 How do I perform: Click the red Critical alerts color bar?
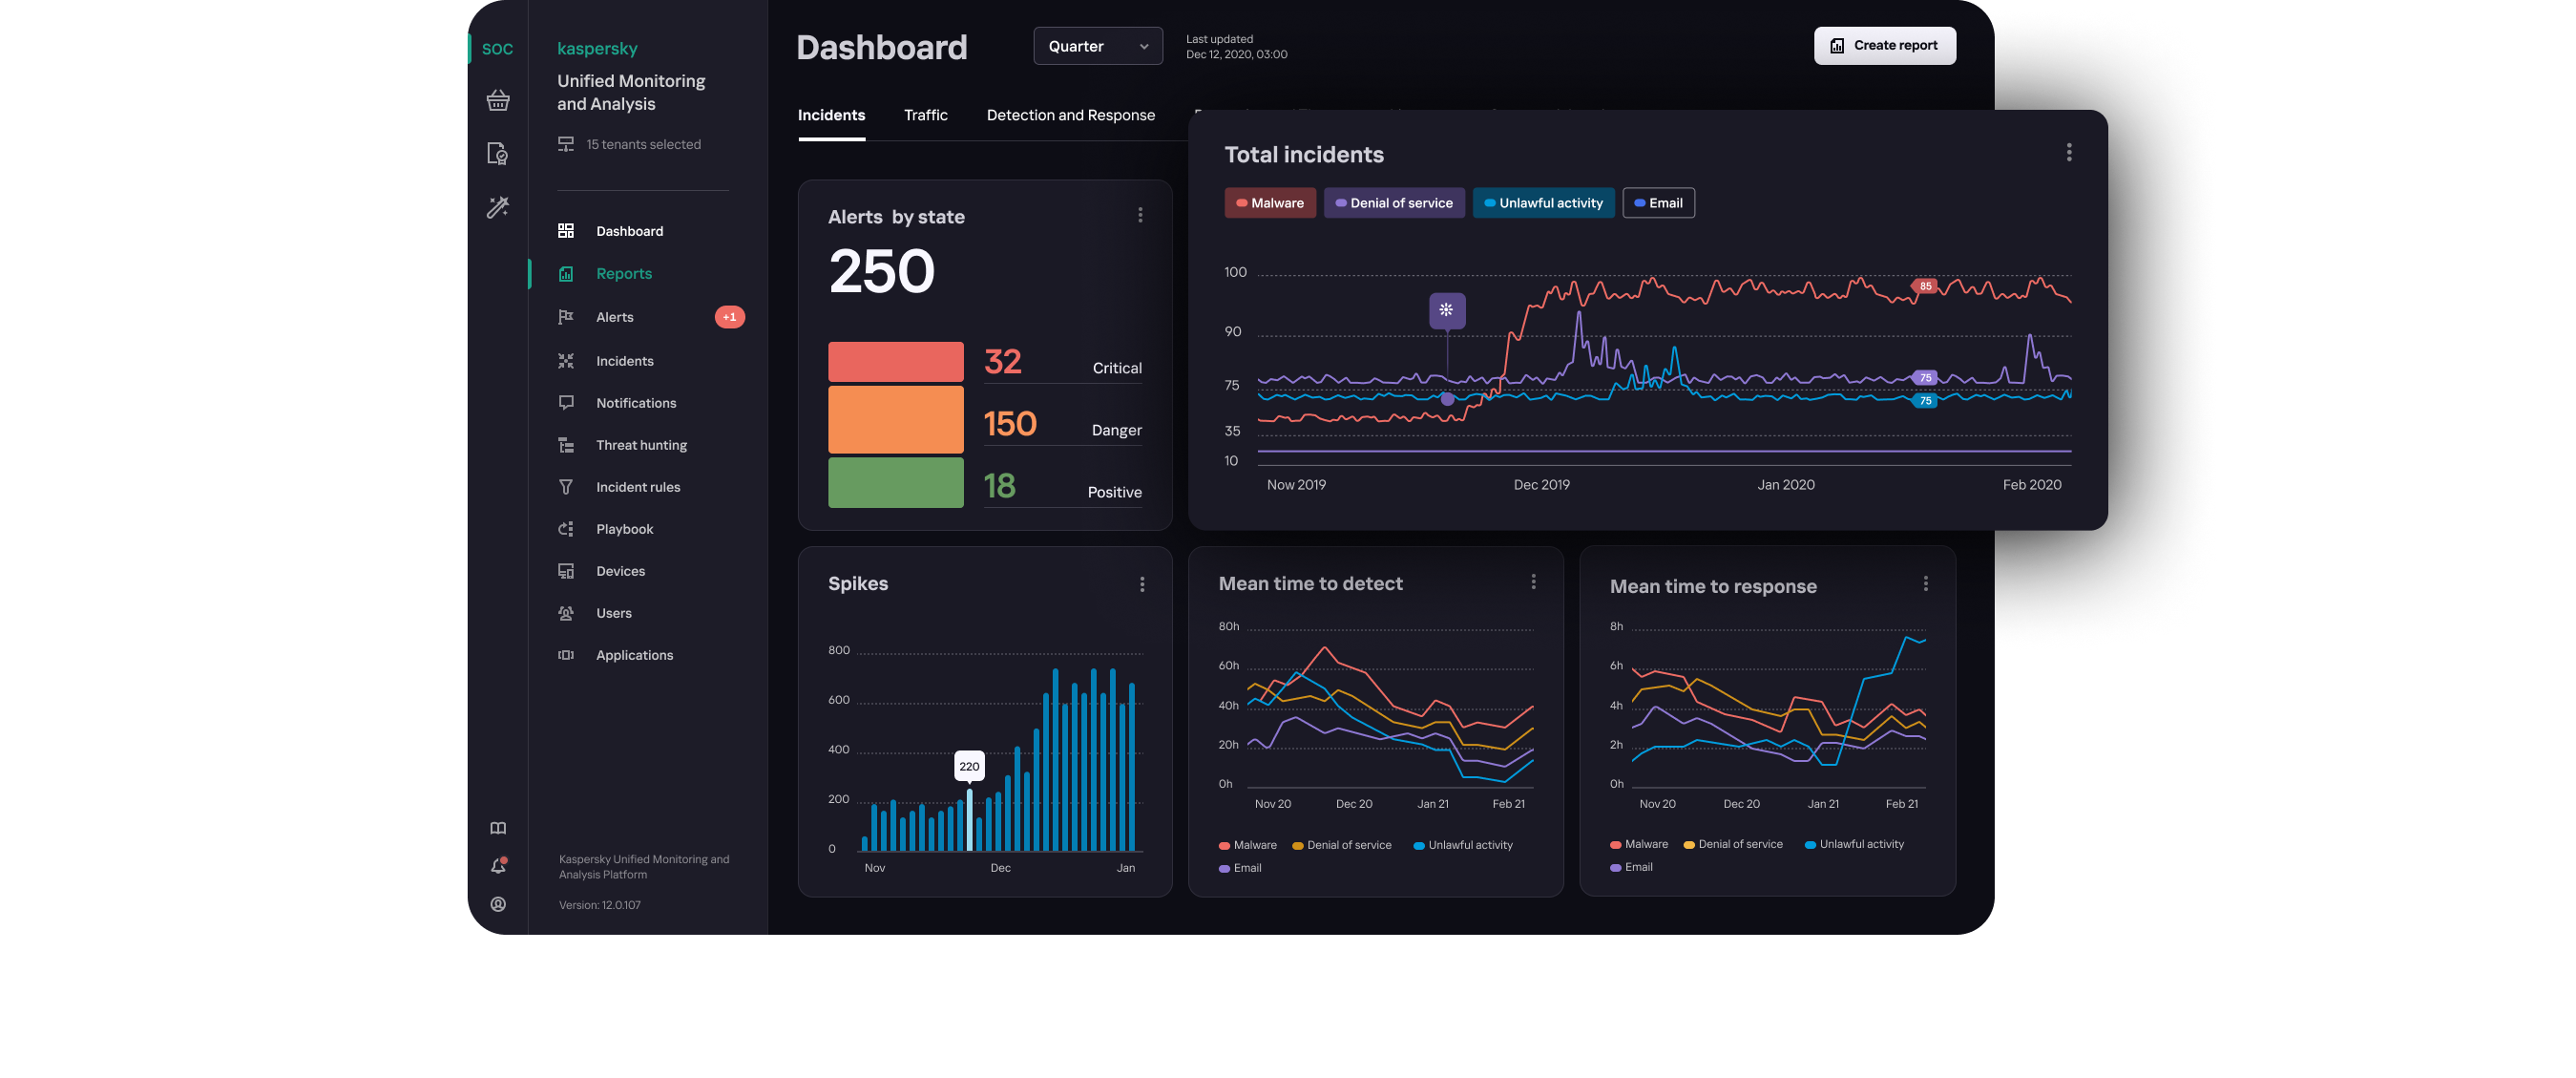tap(895, 362)
